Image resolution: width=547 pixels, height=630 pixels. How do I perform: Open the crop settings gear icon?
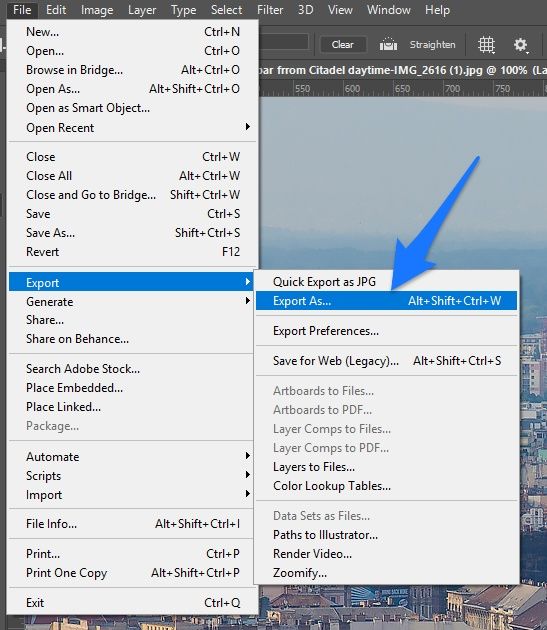click(x=521, y=45)
